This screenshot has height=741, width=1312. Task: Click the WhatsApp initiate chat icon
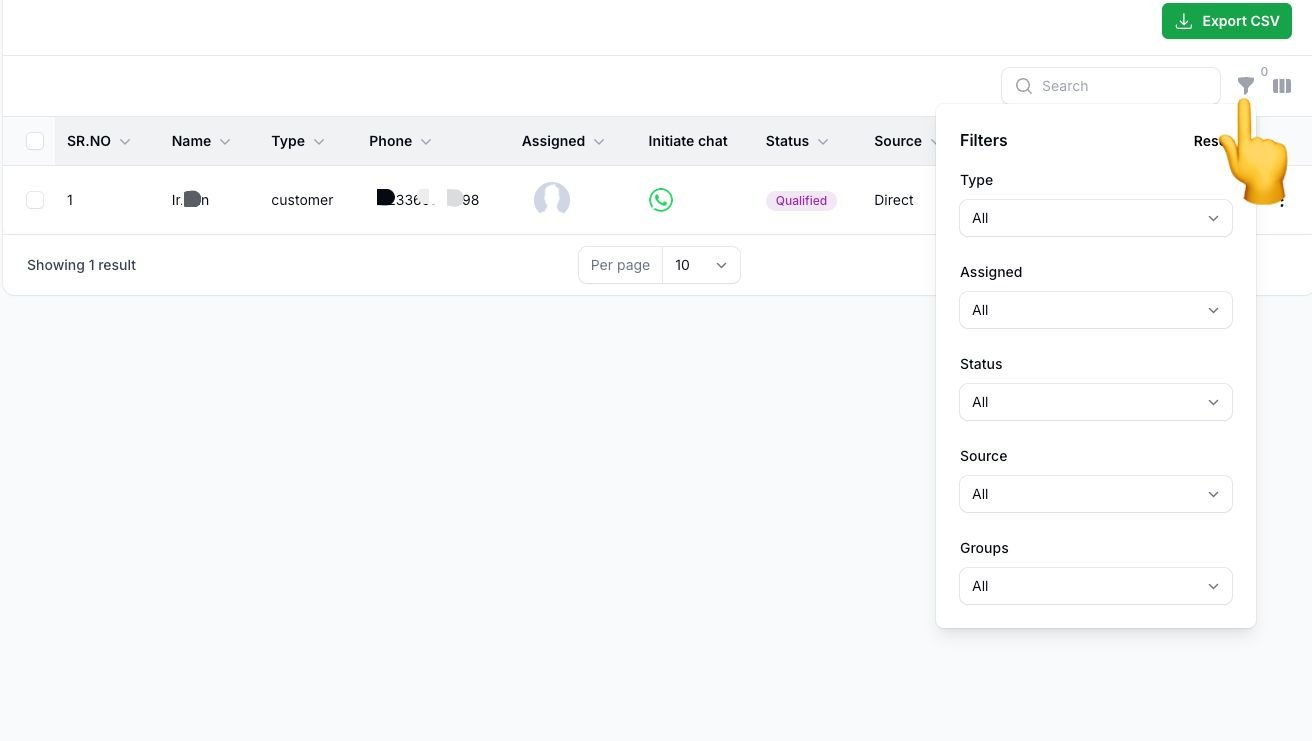click(661, 200)
